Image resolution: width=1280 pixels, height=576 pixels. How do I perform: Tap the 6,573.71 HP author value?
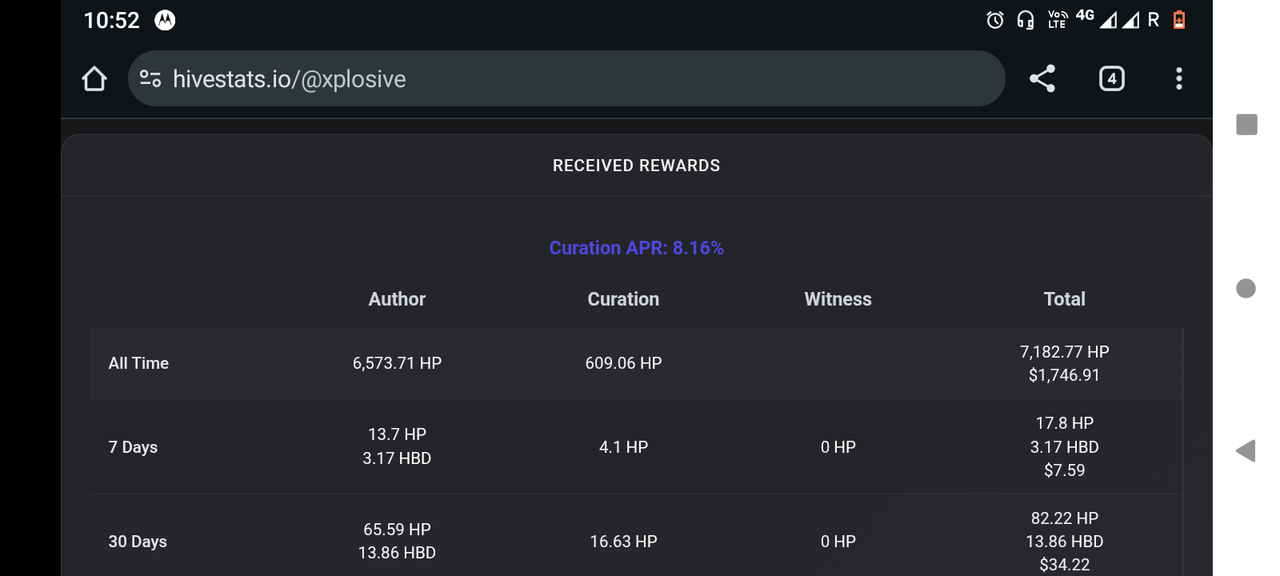coord(397,363)
